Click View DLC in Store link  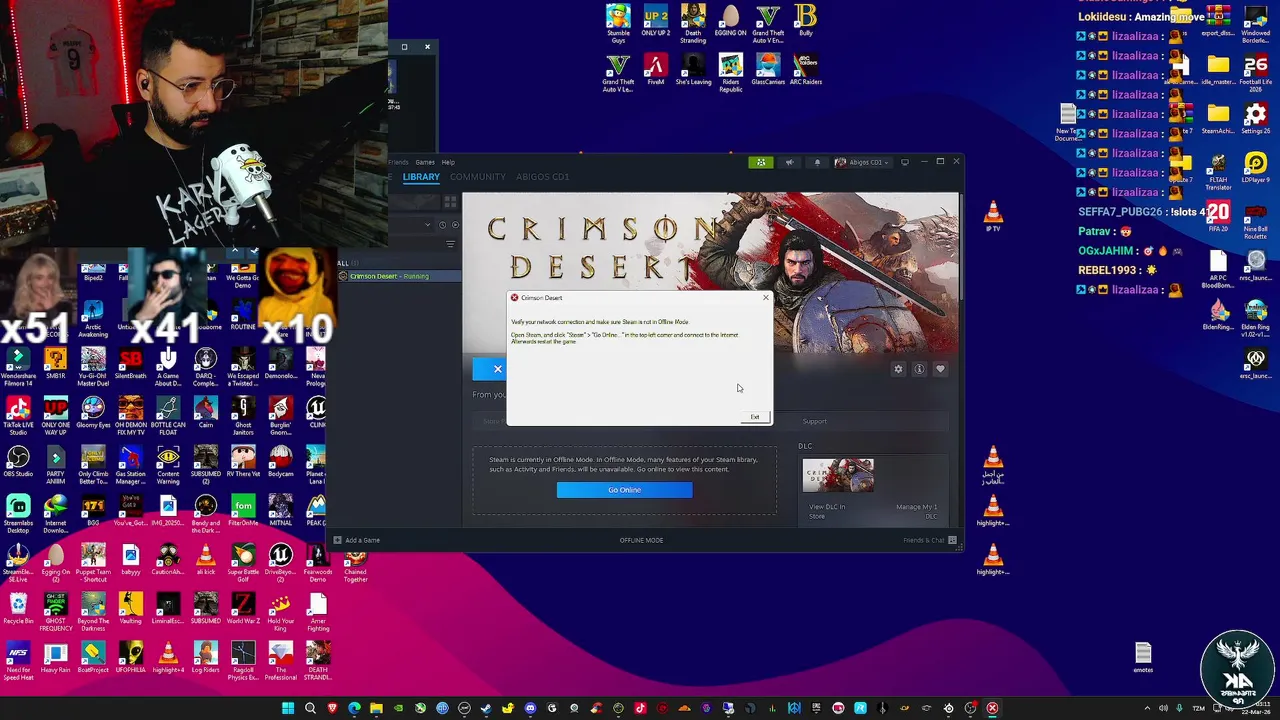[827, 511]
